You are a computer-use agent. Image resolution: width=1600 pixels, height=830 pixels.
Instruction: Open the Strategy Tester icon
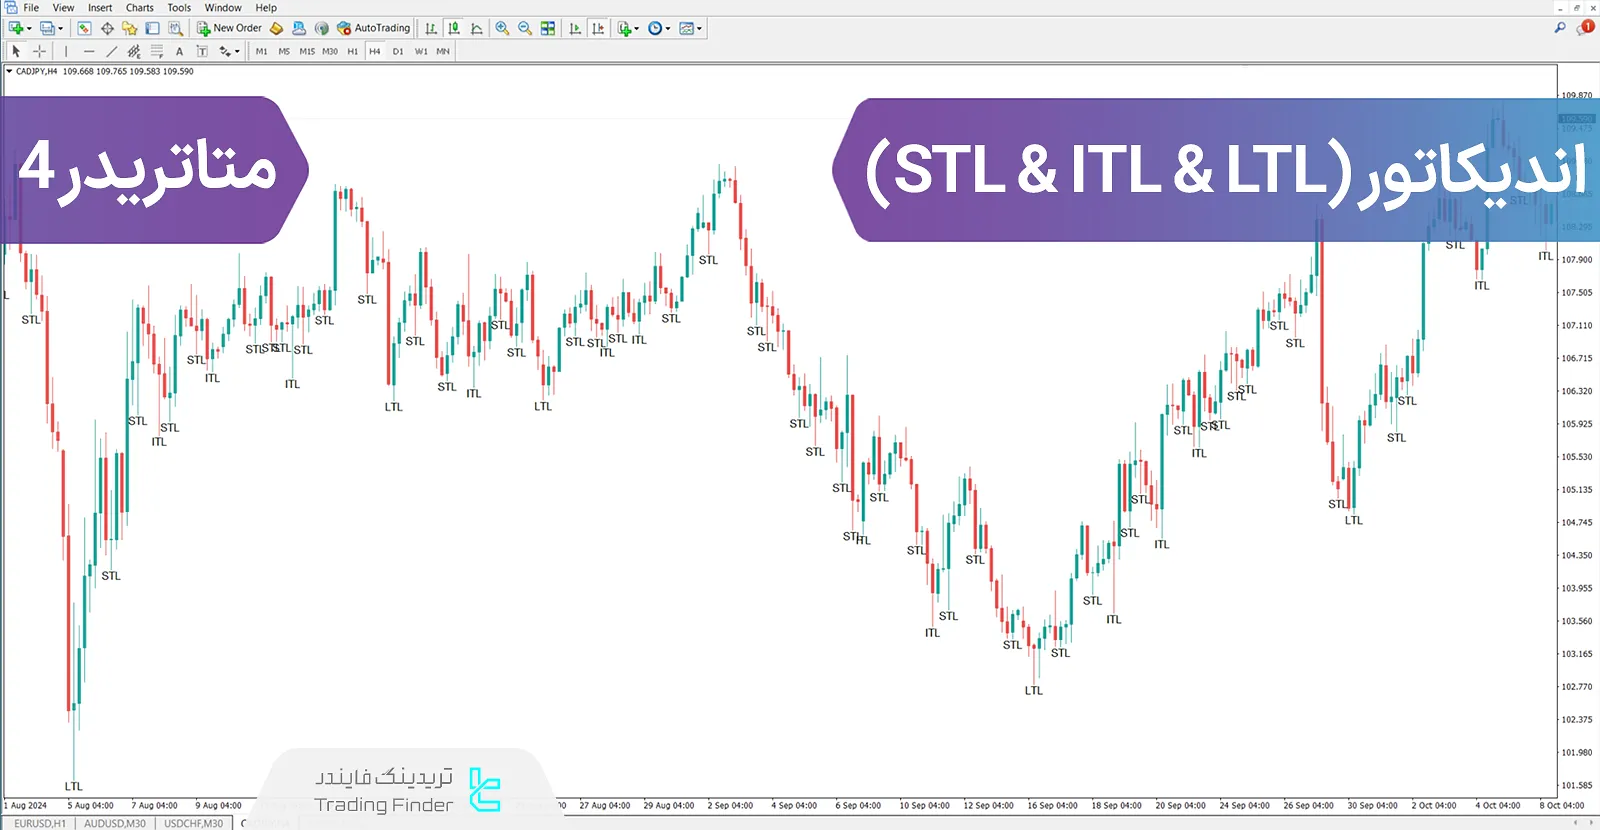[175, 28]
